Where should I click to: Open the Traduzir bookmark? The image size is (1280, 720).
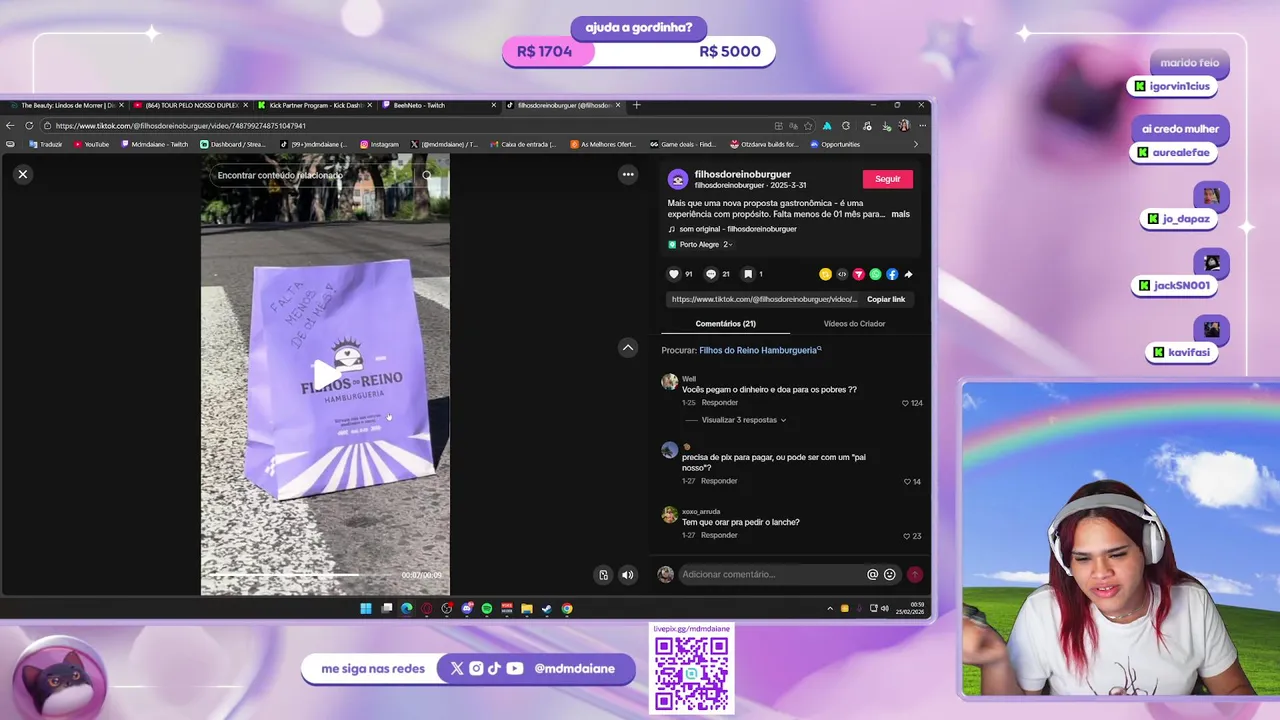tap(46, 144)
